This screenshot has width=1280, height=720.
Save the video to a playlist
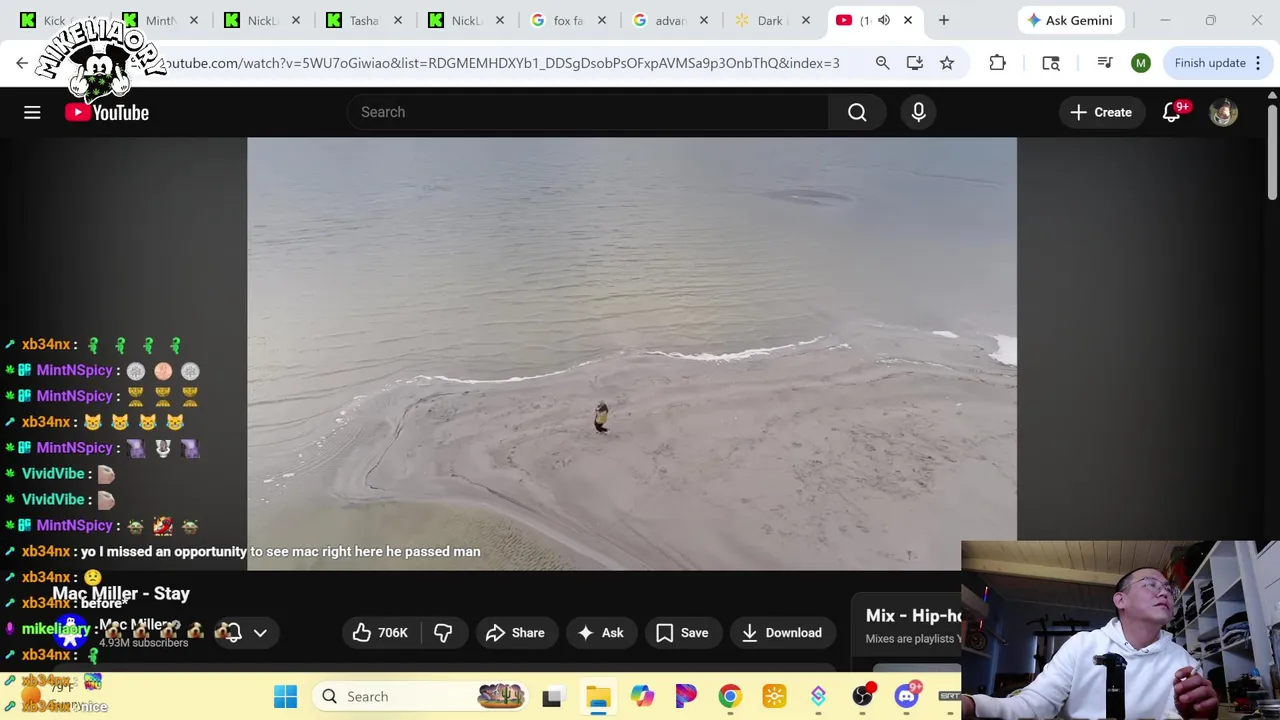pyautogui.click(x=682, y=632)
